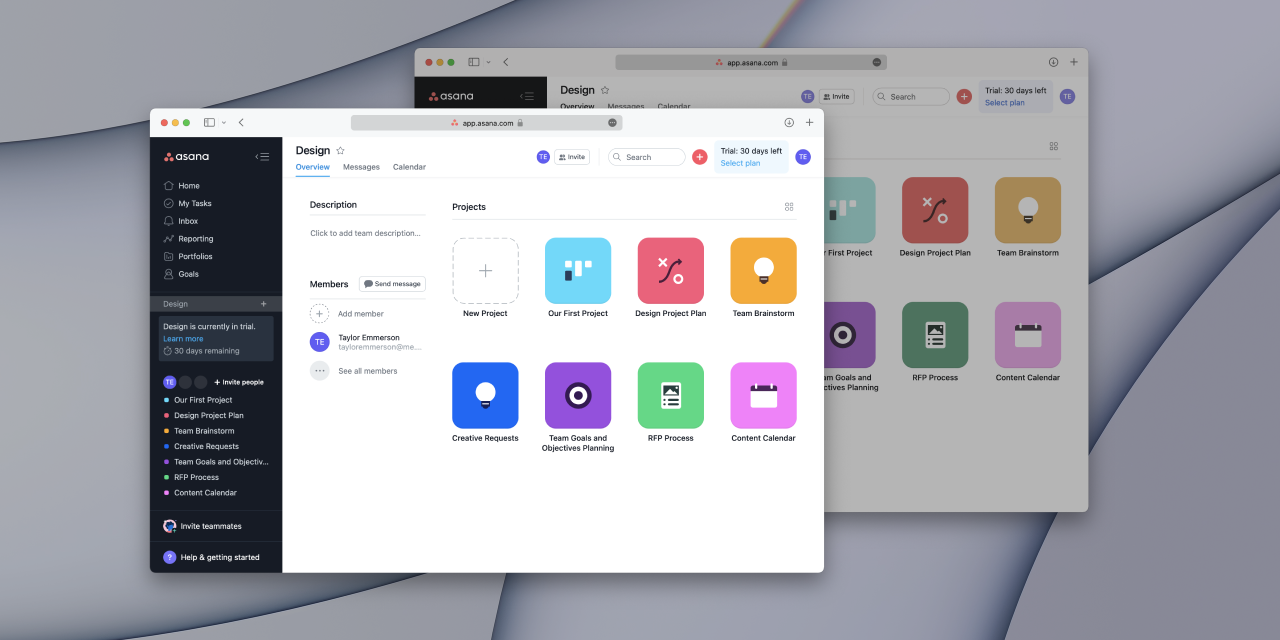Click the Asana logo in the sidebar
1280x640 pixels.
coord(185,156)
